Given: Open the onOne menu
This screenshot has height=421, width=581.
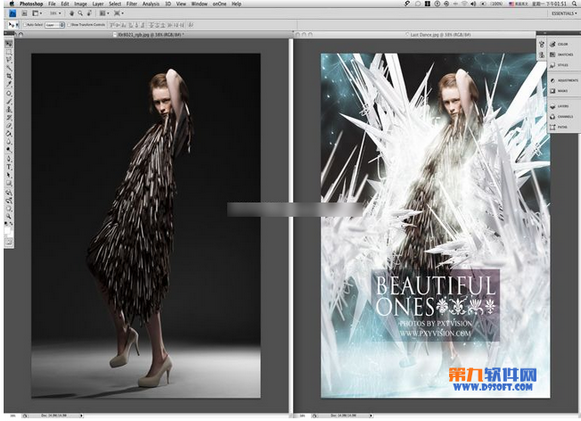Looking at the screenshot, I should point(219,4).
